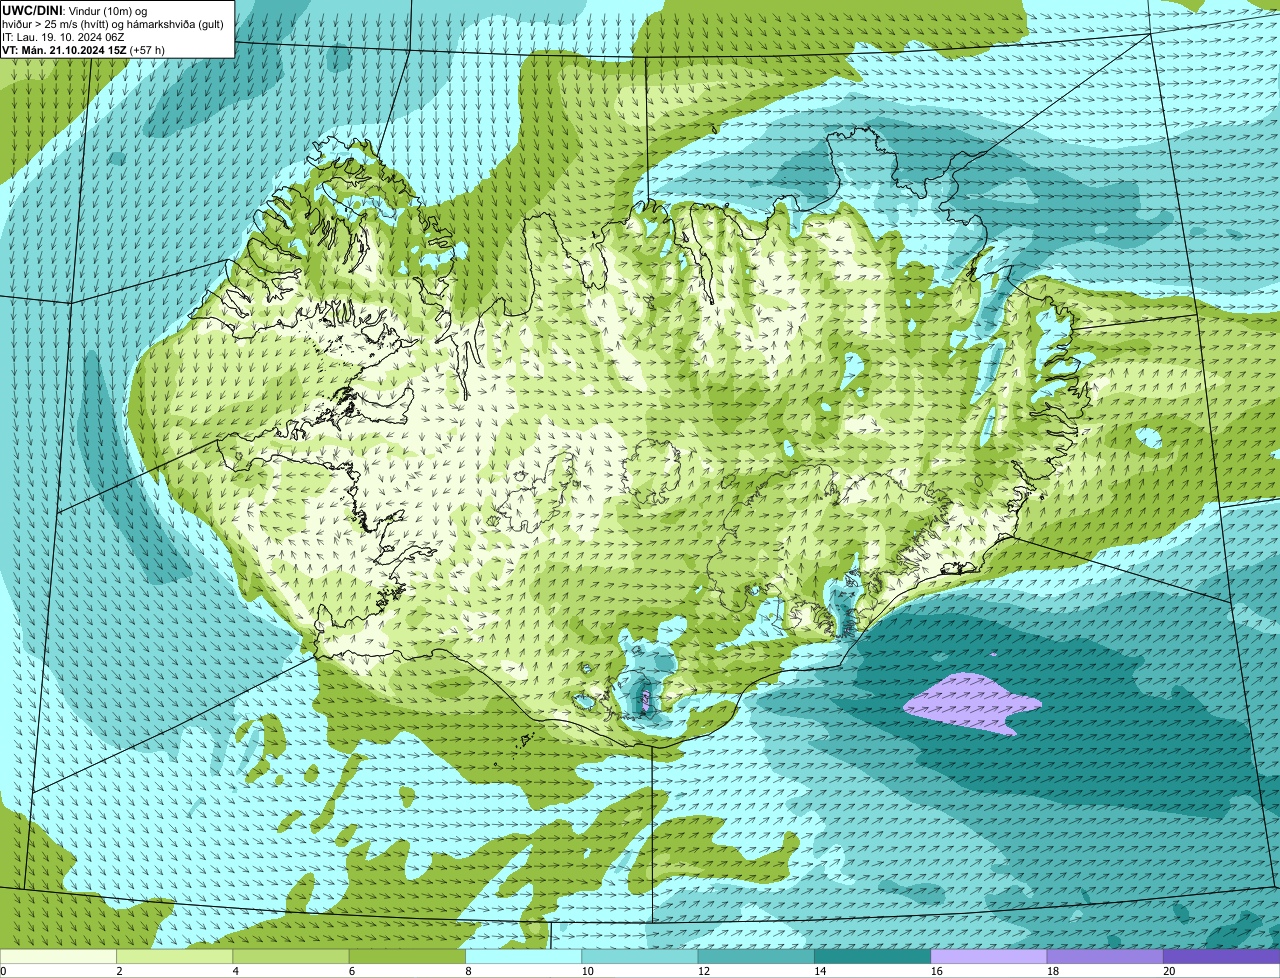Viewport: 1280px width, 978px height.
Task: Click the light purple 16–18 m/s scale swatch
Action: 989,956
